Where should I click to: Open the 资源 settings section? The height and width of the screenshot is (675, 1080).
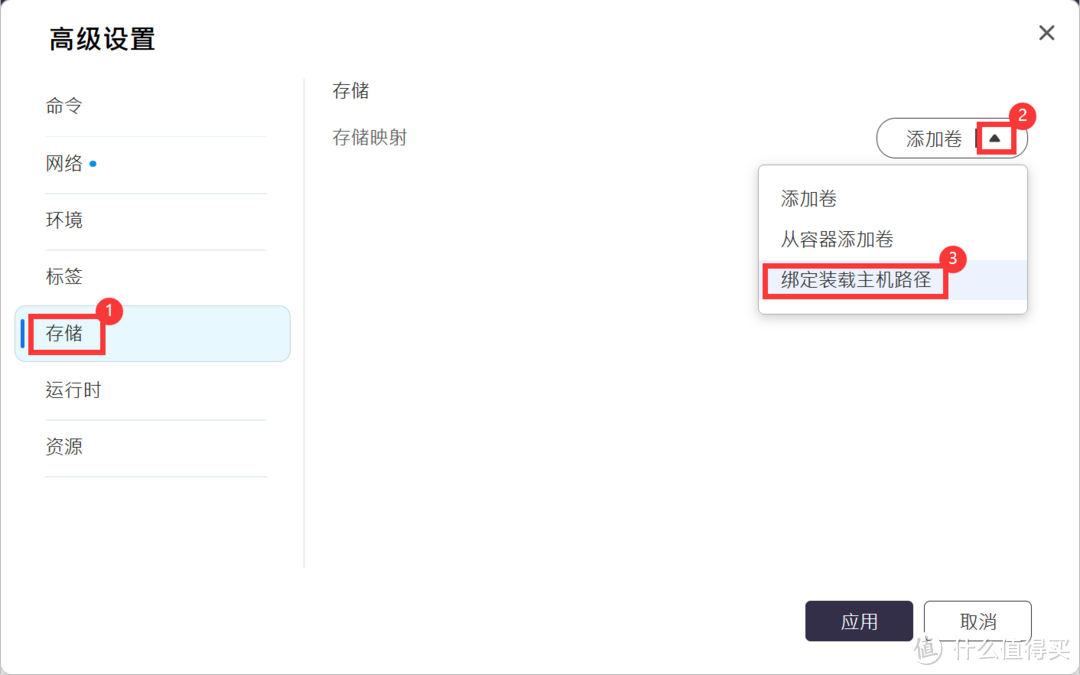[x=63, y=447]
